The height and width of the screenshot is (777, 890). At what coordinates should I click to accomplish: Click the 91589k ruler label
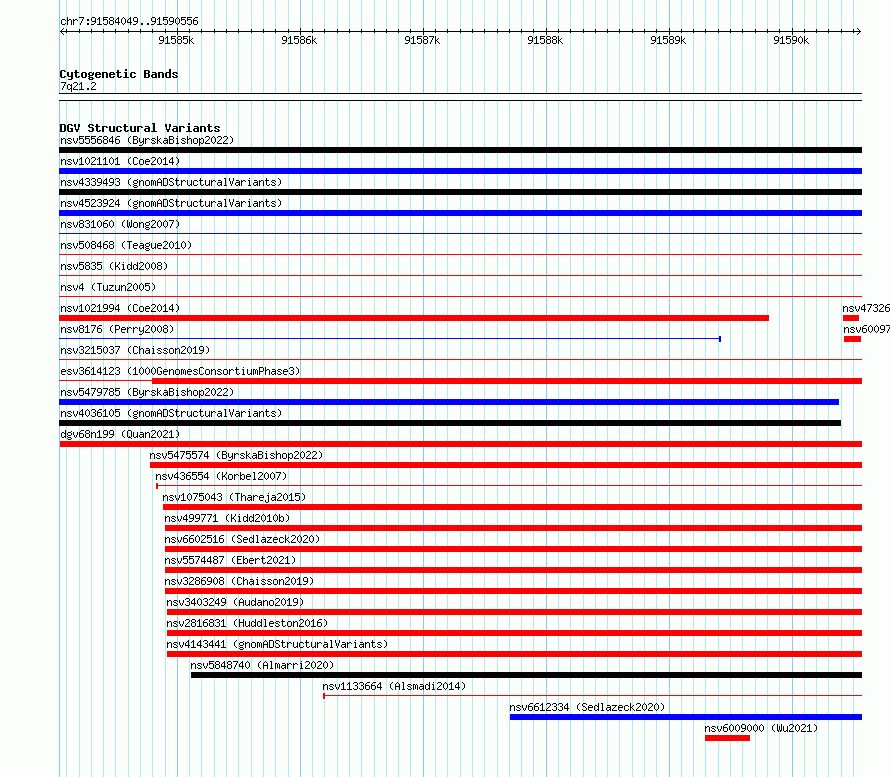(x=668, y=40)
